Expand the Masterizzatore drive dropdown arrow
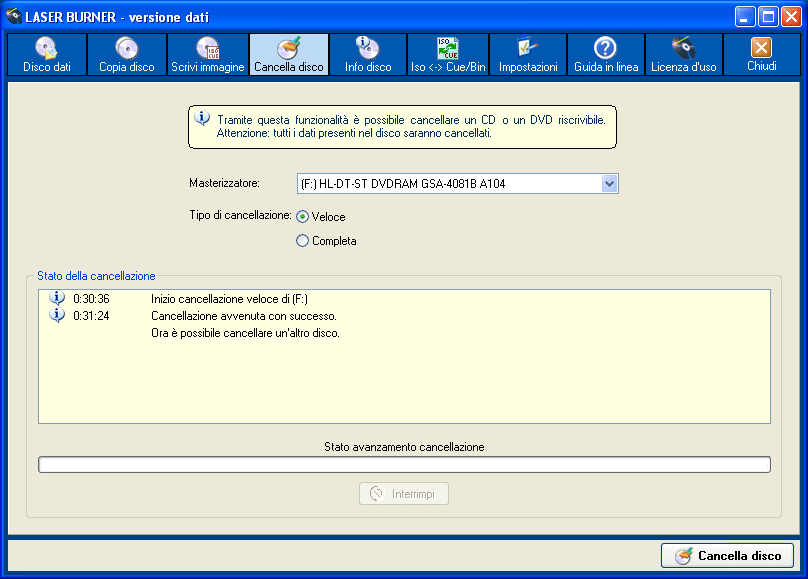 pyautogui.click(x=610, y=183)
